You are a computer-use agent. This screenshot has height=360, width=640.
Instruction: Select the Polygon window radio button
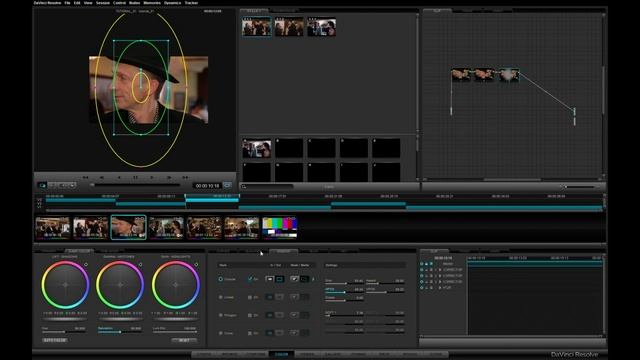pyautogui.click(x=220, y=315)
